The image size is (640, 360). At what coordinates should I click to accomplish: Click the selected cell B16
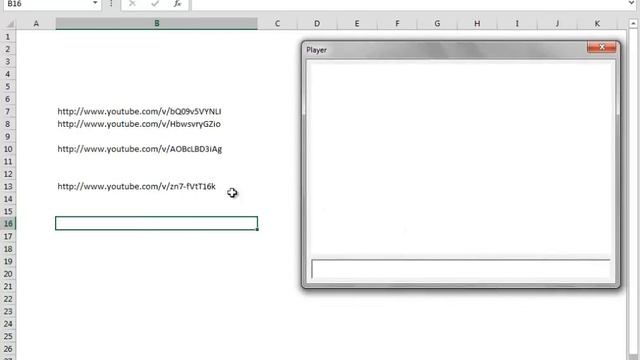[157, 223]
